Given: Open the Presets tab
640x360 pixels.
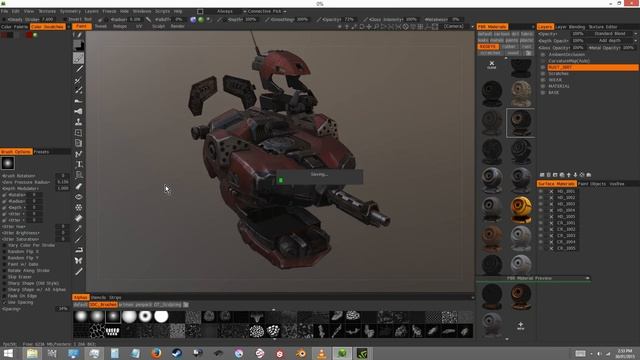Looking at the screenshot, I should (41, 152).
